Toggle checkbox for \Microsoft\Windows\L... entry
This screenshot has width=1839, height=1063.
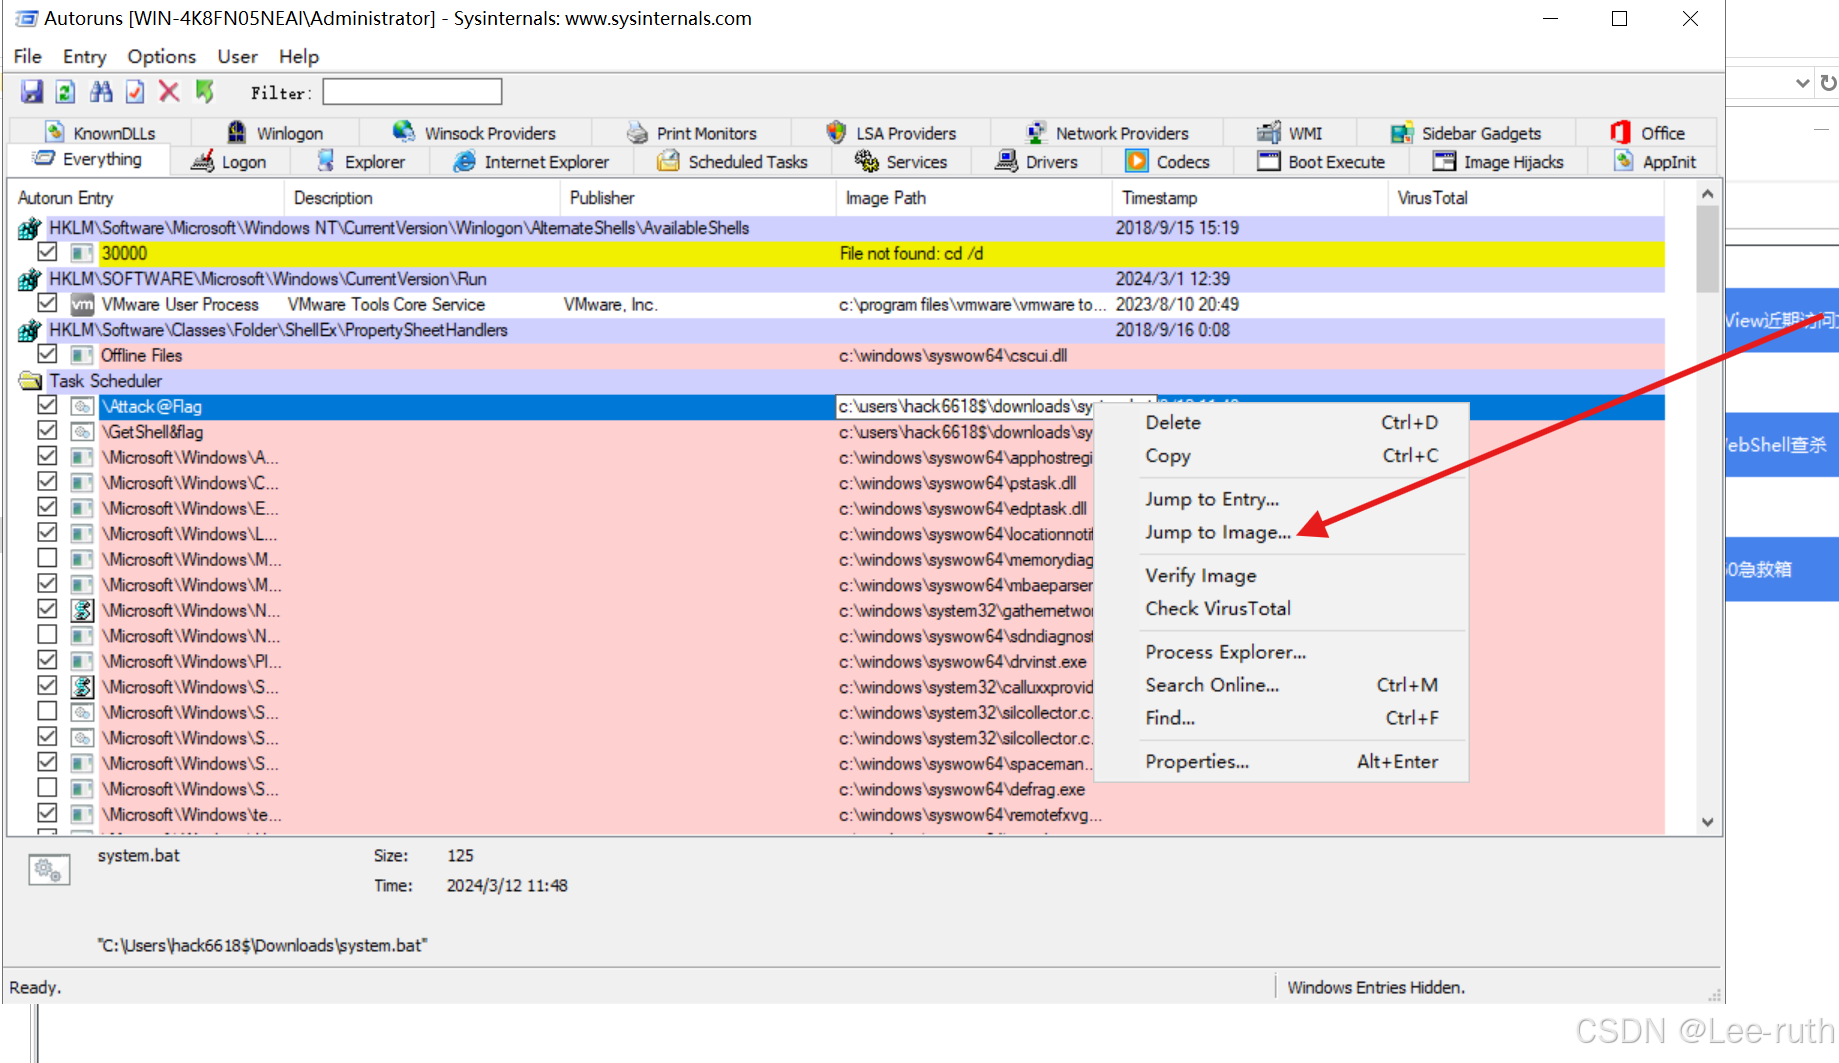[47, 533]
